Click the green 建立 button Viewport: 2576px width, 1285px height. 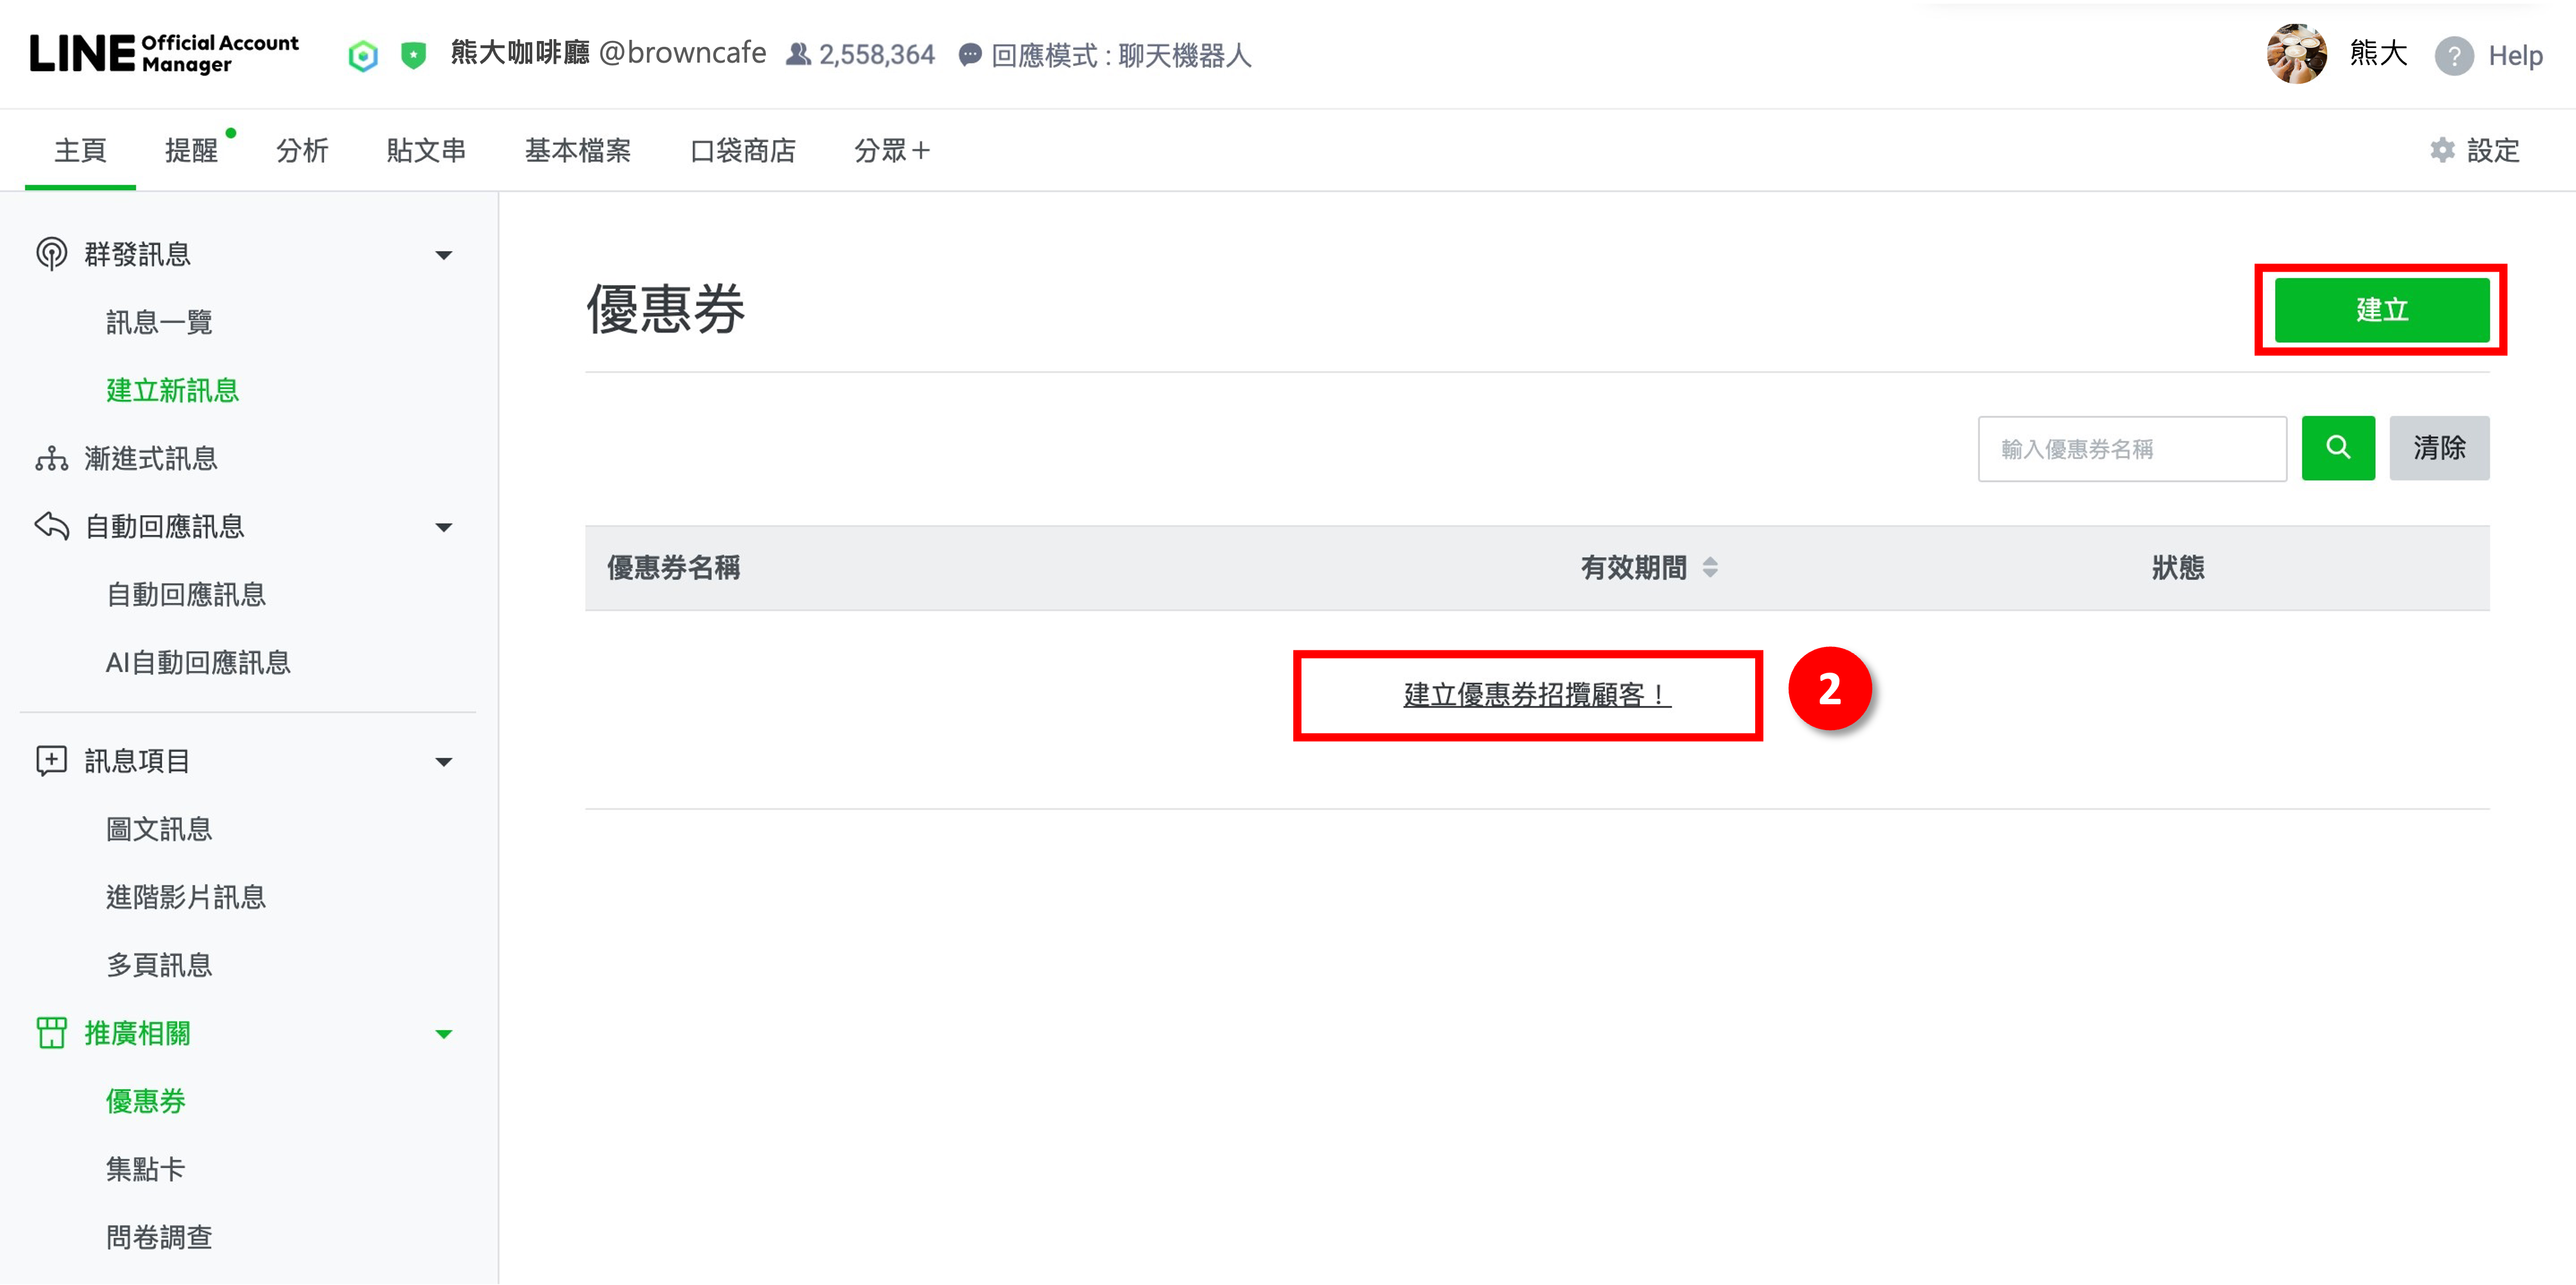click(x=2381, y=310)
